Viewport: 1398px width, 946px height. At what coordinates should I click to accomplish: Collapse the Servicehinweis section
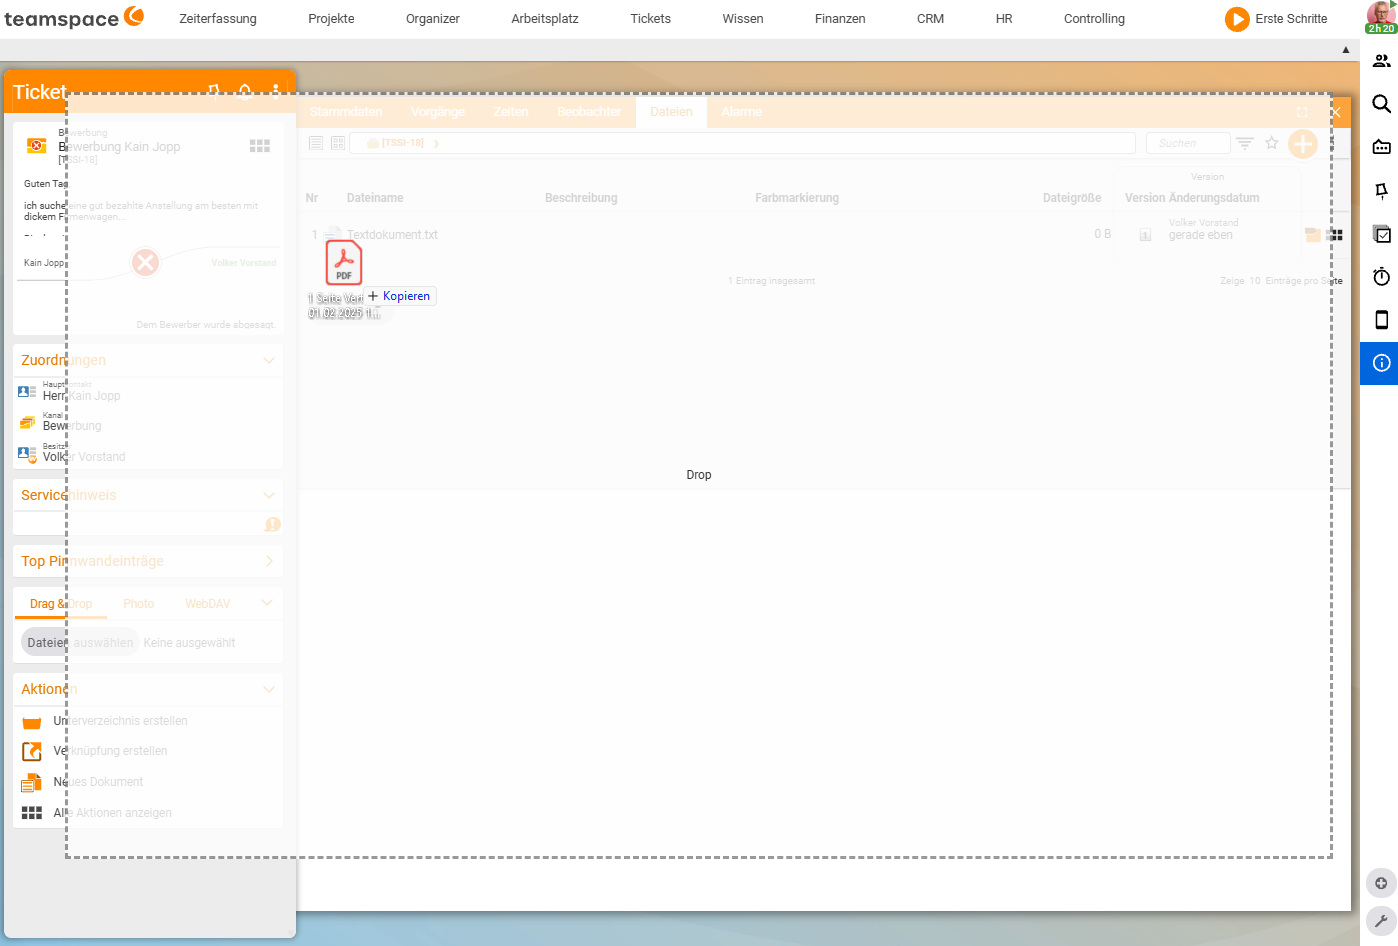pyautogui.click(x=269, y=495)
